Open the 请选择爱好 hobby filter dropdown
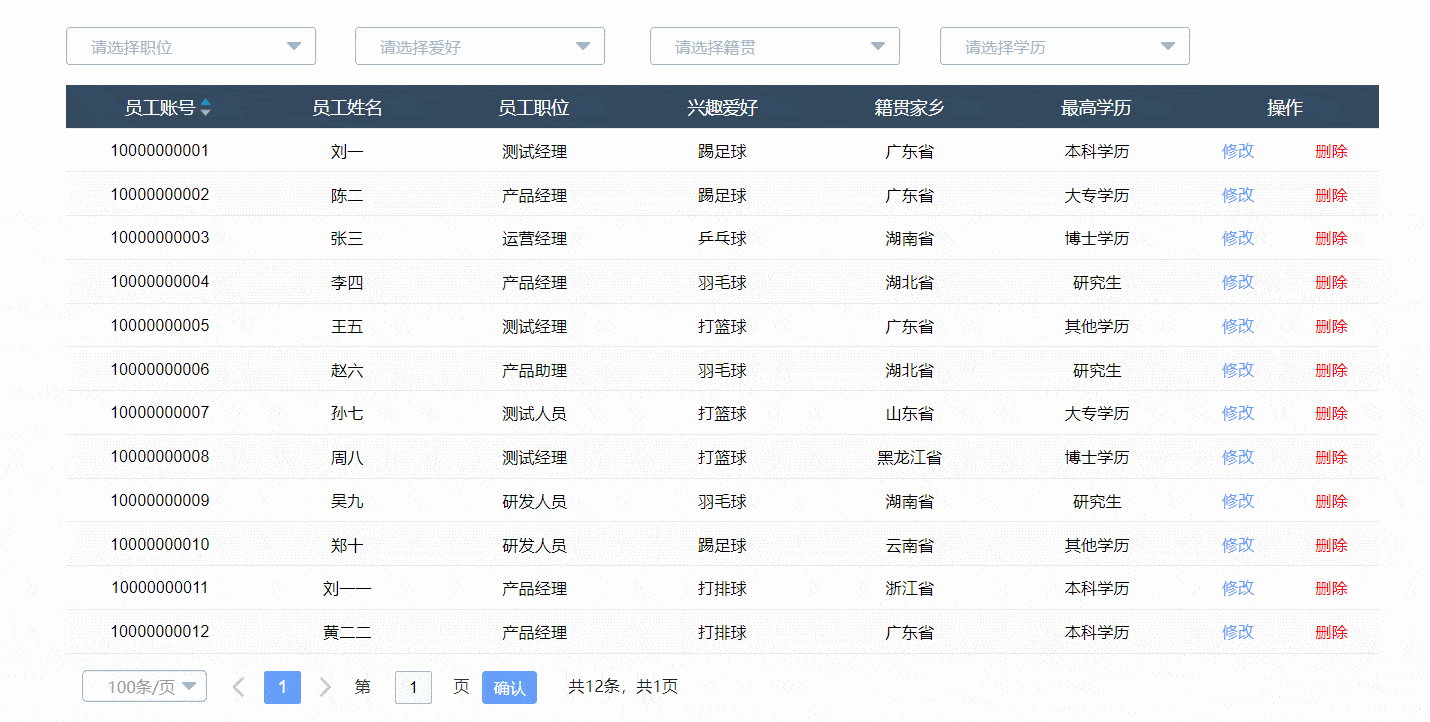This screenshot has width=1430, height=722. (x=583, y=45)
